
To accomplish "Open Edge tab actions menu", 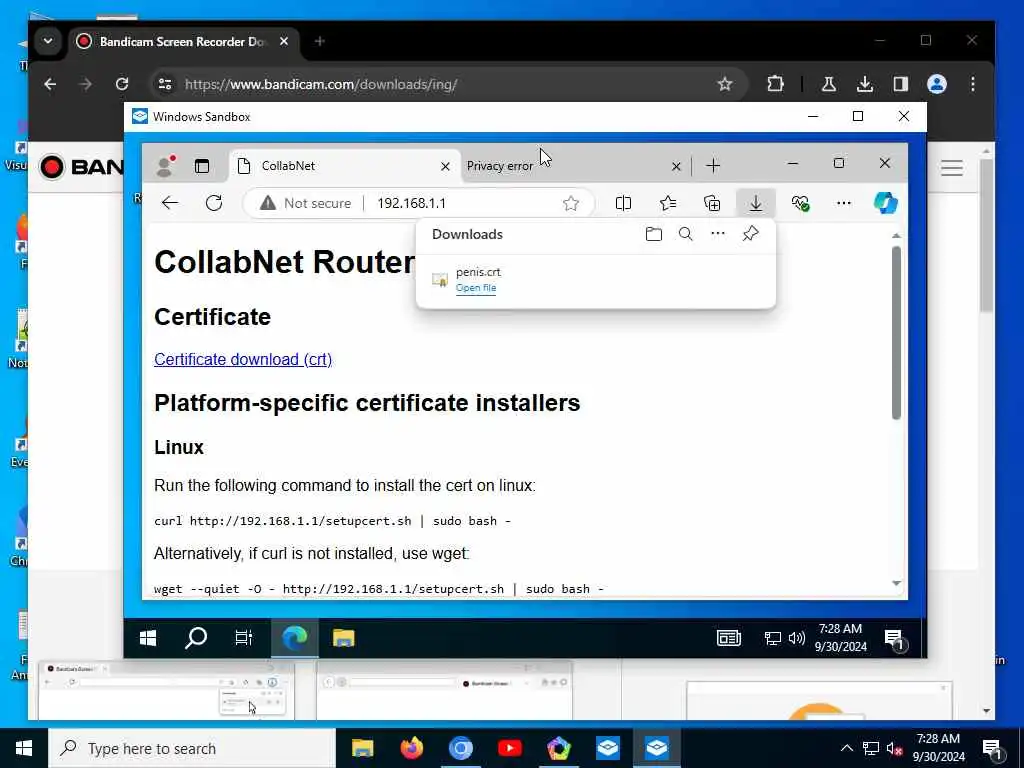I will pos(202,167).
